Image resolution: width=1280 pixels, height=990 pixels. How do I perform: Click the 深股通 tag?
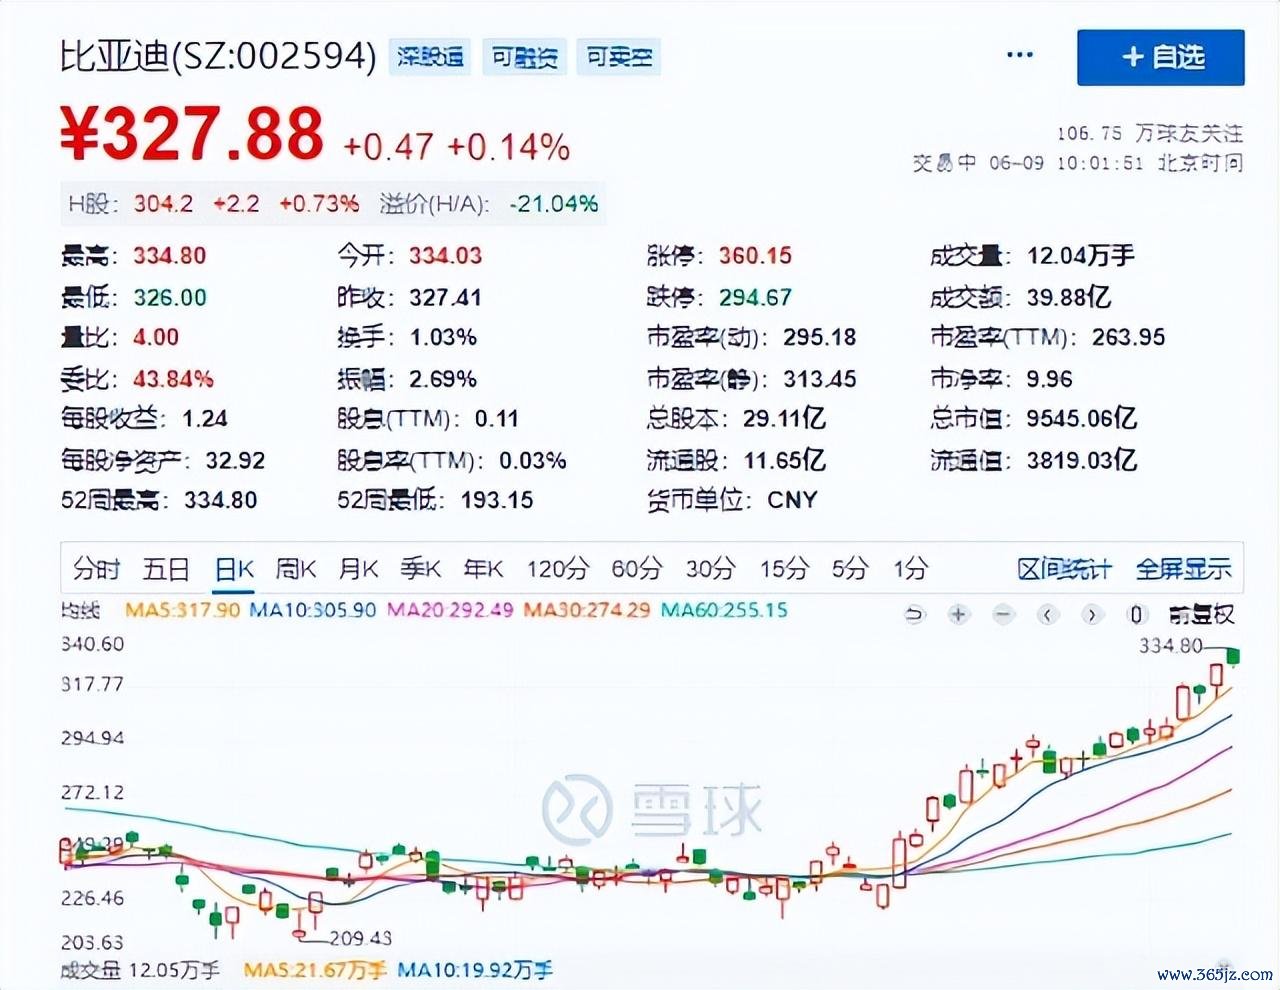pyautogui.click(x=430, y=57)
